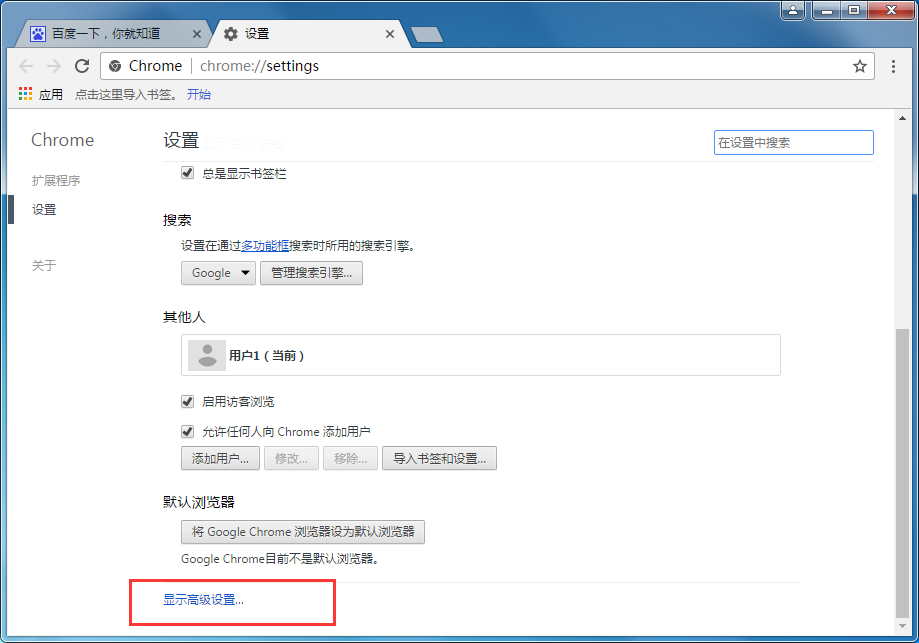Uncheck 总是显示书签栏 checkbox
This screenshot has height=643, width=919.
click(187, 173)
